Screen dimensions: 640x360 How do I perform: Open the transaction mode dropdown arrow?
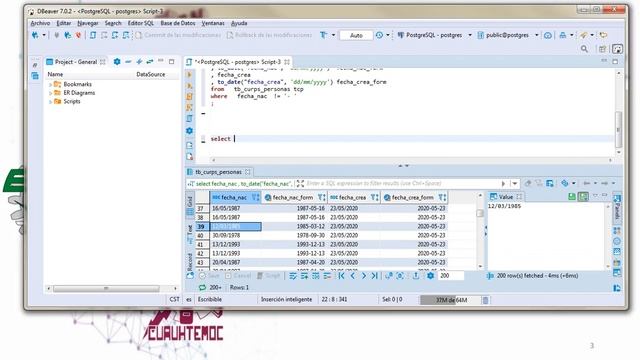click(x=333, y=35)
